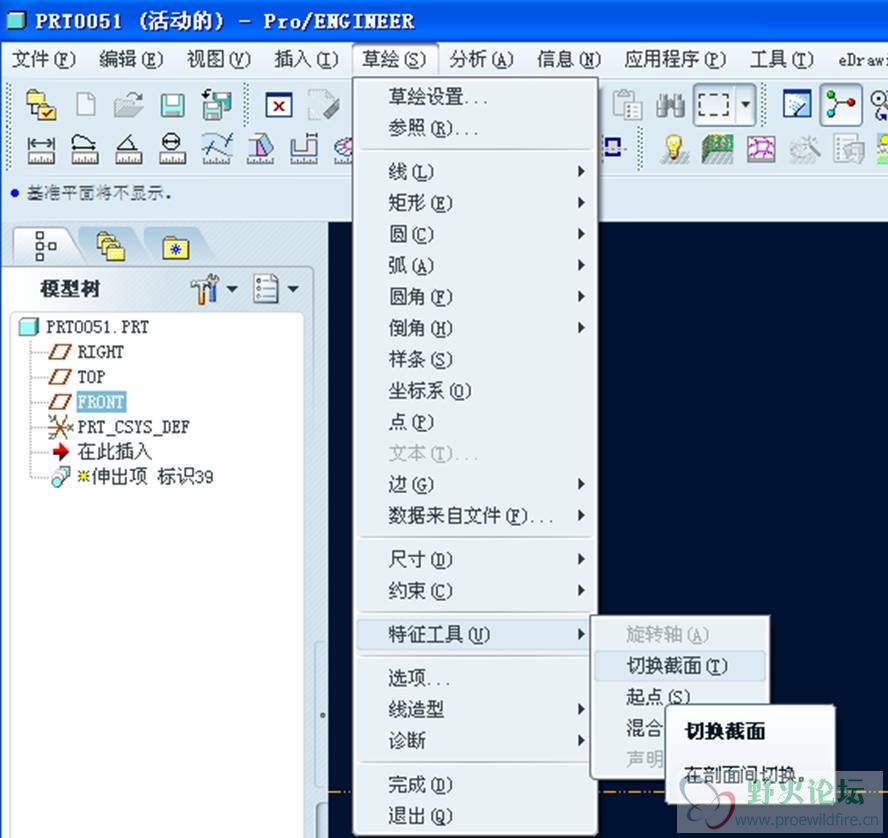888x838 pixels.
Task: Choose 完成(D) menu item
Action: pyautogui.click(x=475, y=784)
